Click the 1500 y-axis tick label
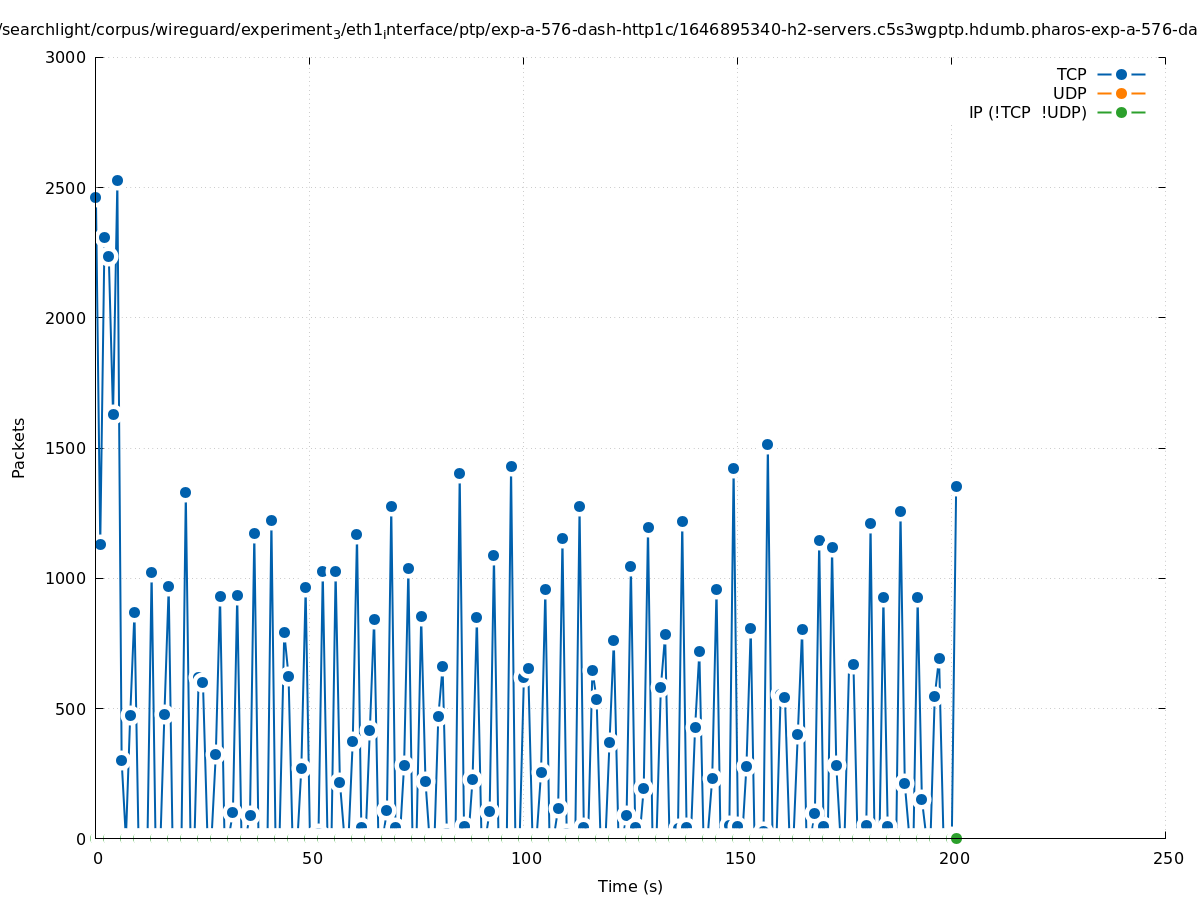This screenshot has height=900, width=1197. click(x=66, y=448)
